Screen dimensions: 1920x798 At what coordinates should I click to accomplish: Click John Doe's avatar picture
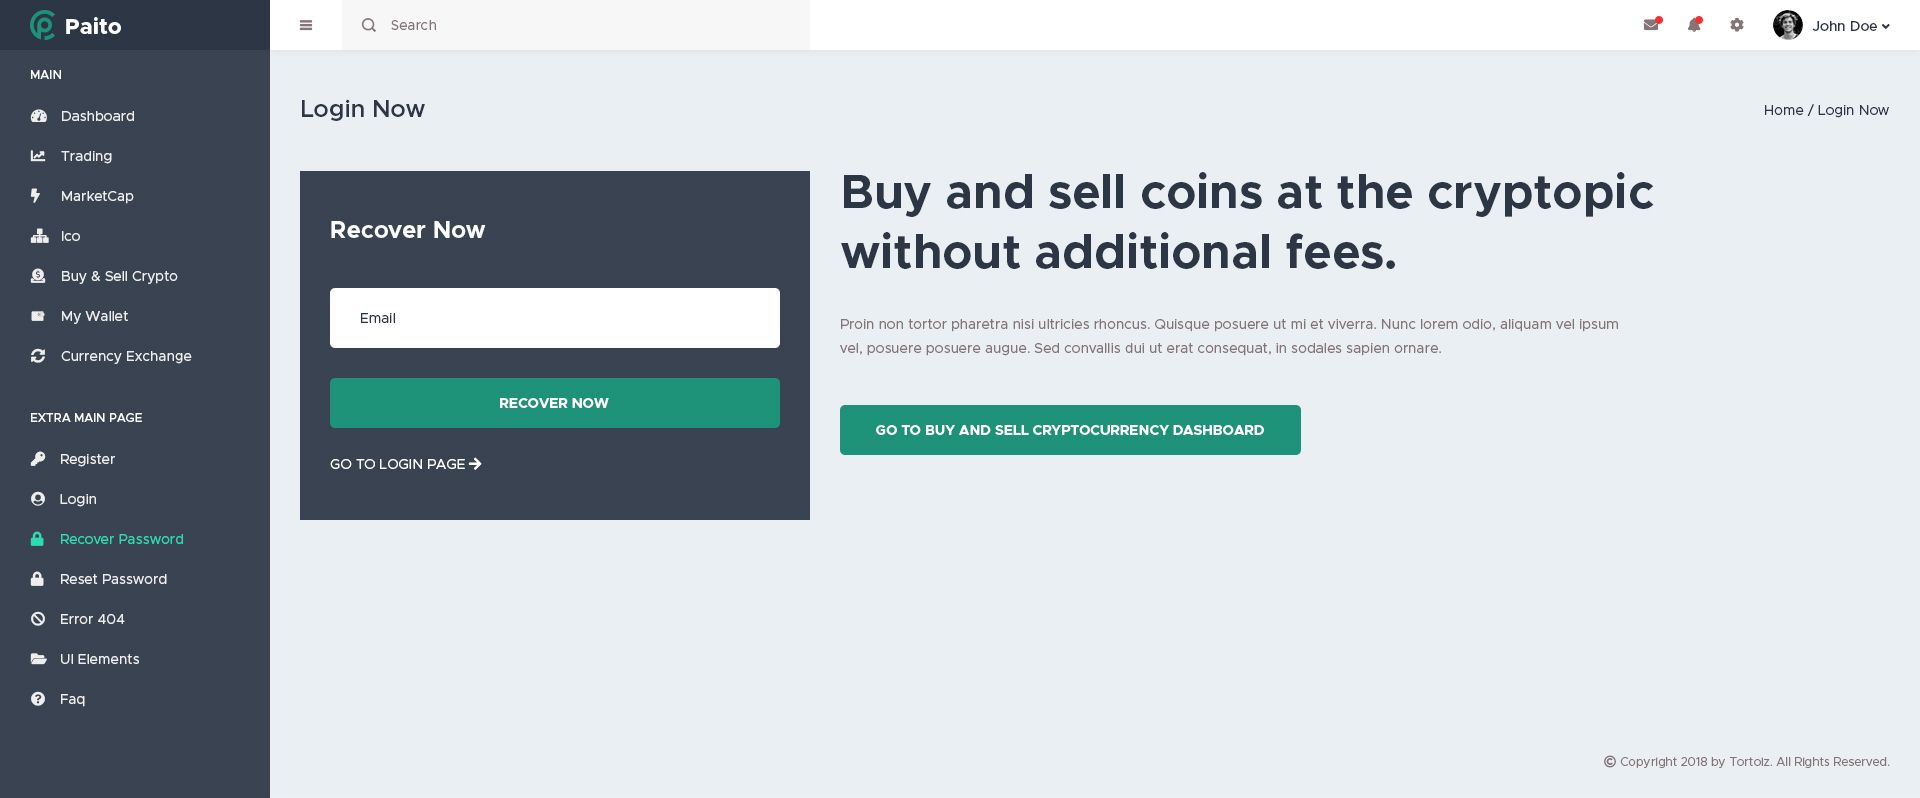[x=1787, y=25]
